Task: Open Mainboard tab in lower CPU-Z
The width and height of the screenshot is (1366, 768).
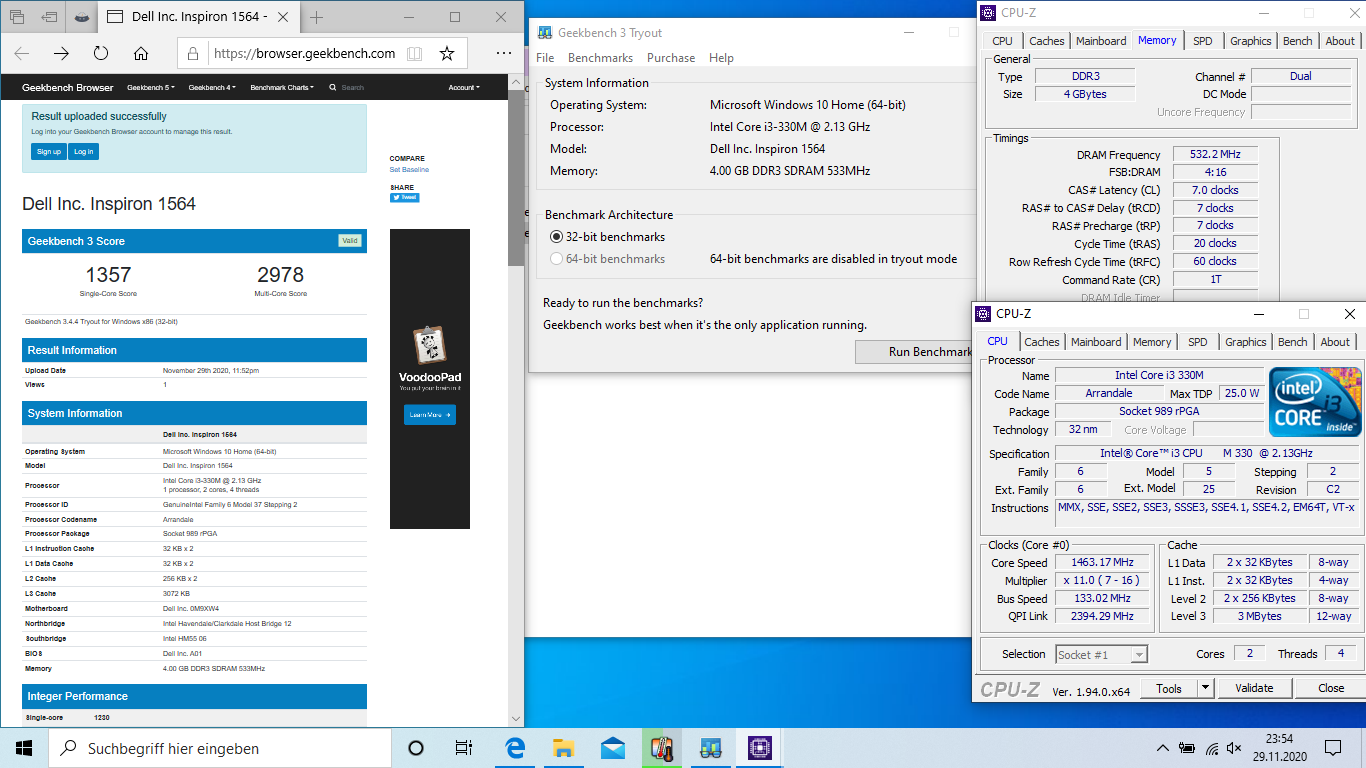Action: point(1096,342)
